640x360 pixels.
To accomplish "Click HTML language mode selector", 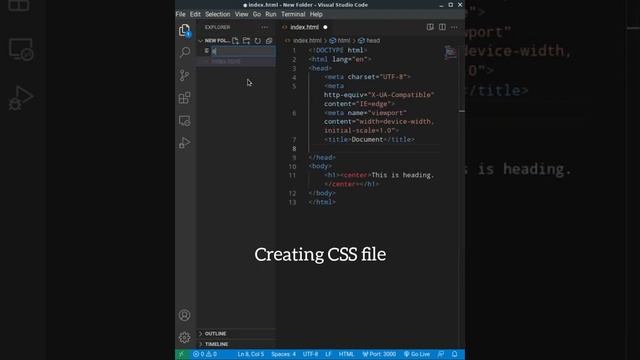I will [x=346, y=354].
